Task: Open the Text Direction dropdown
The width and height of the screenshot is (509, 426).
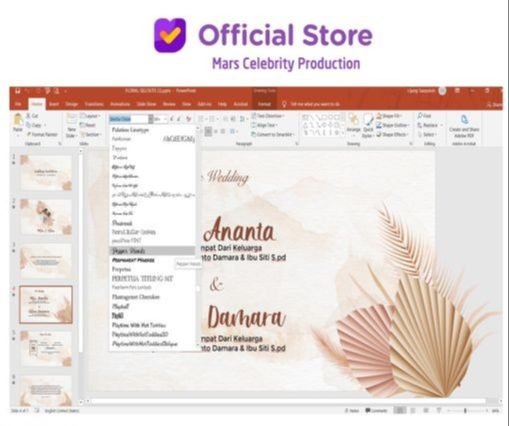Action: tap(268, 116)
